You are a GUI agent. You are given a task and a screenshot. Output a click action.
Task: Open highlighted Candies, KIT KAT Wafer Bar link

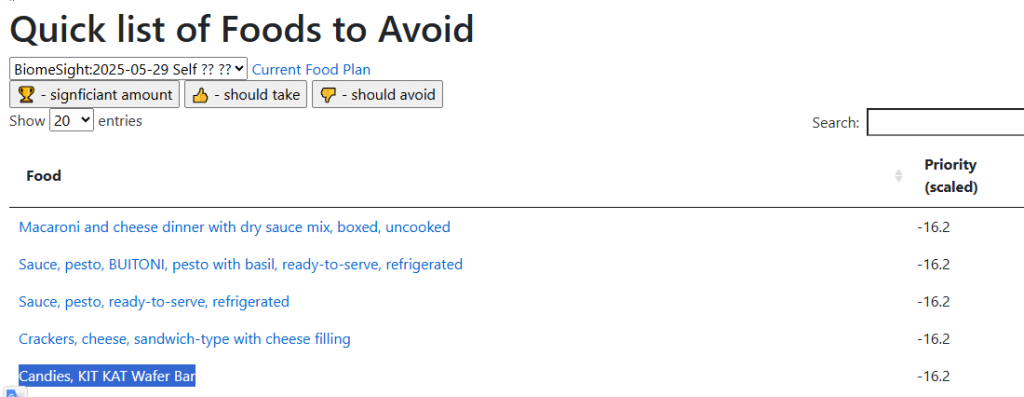coord(107,376)
